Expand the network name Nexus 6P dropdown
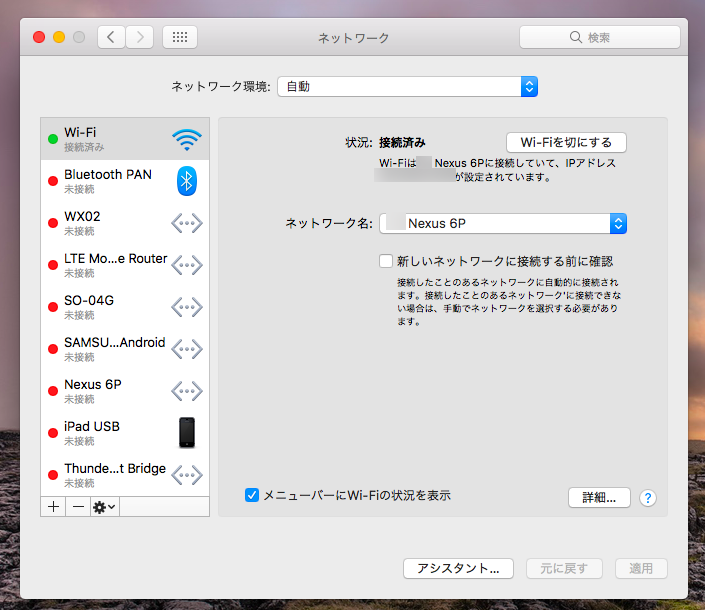705x610 pixels. pyautogui.click(x=503, y=223)
